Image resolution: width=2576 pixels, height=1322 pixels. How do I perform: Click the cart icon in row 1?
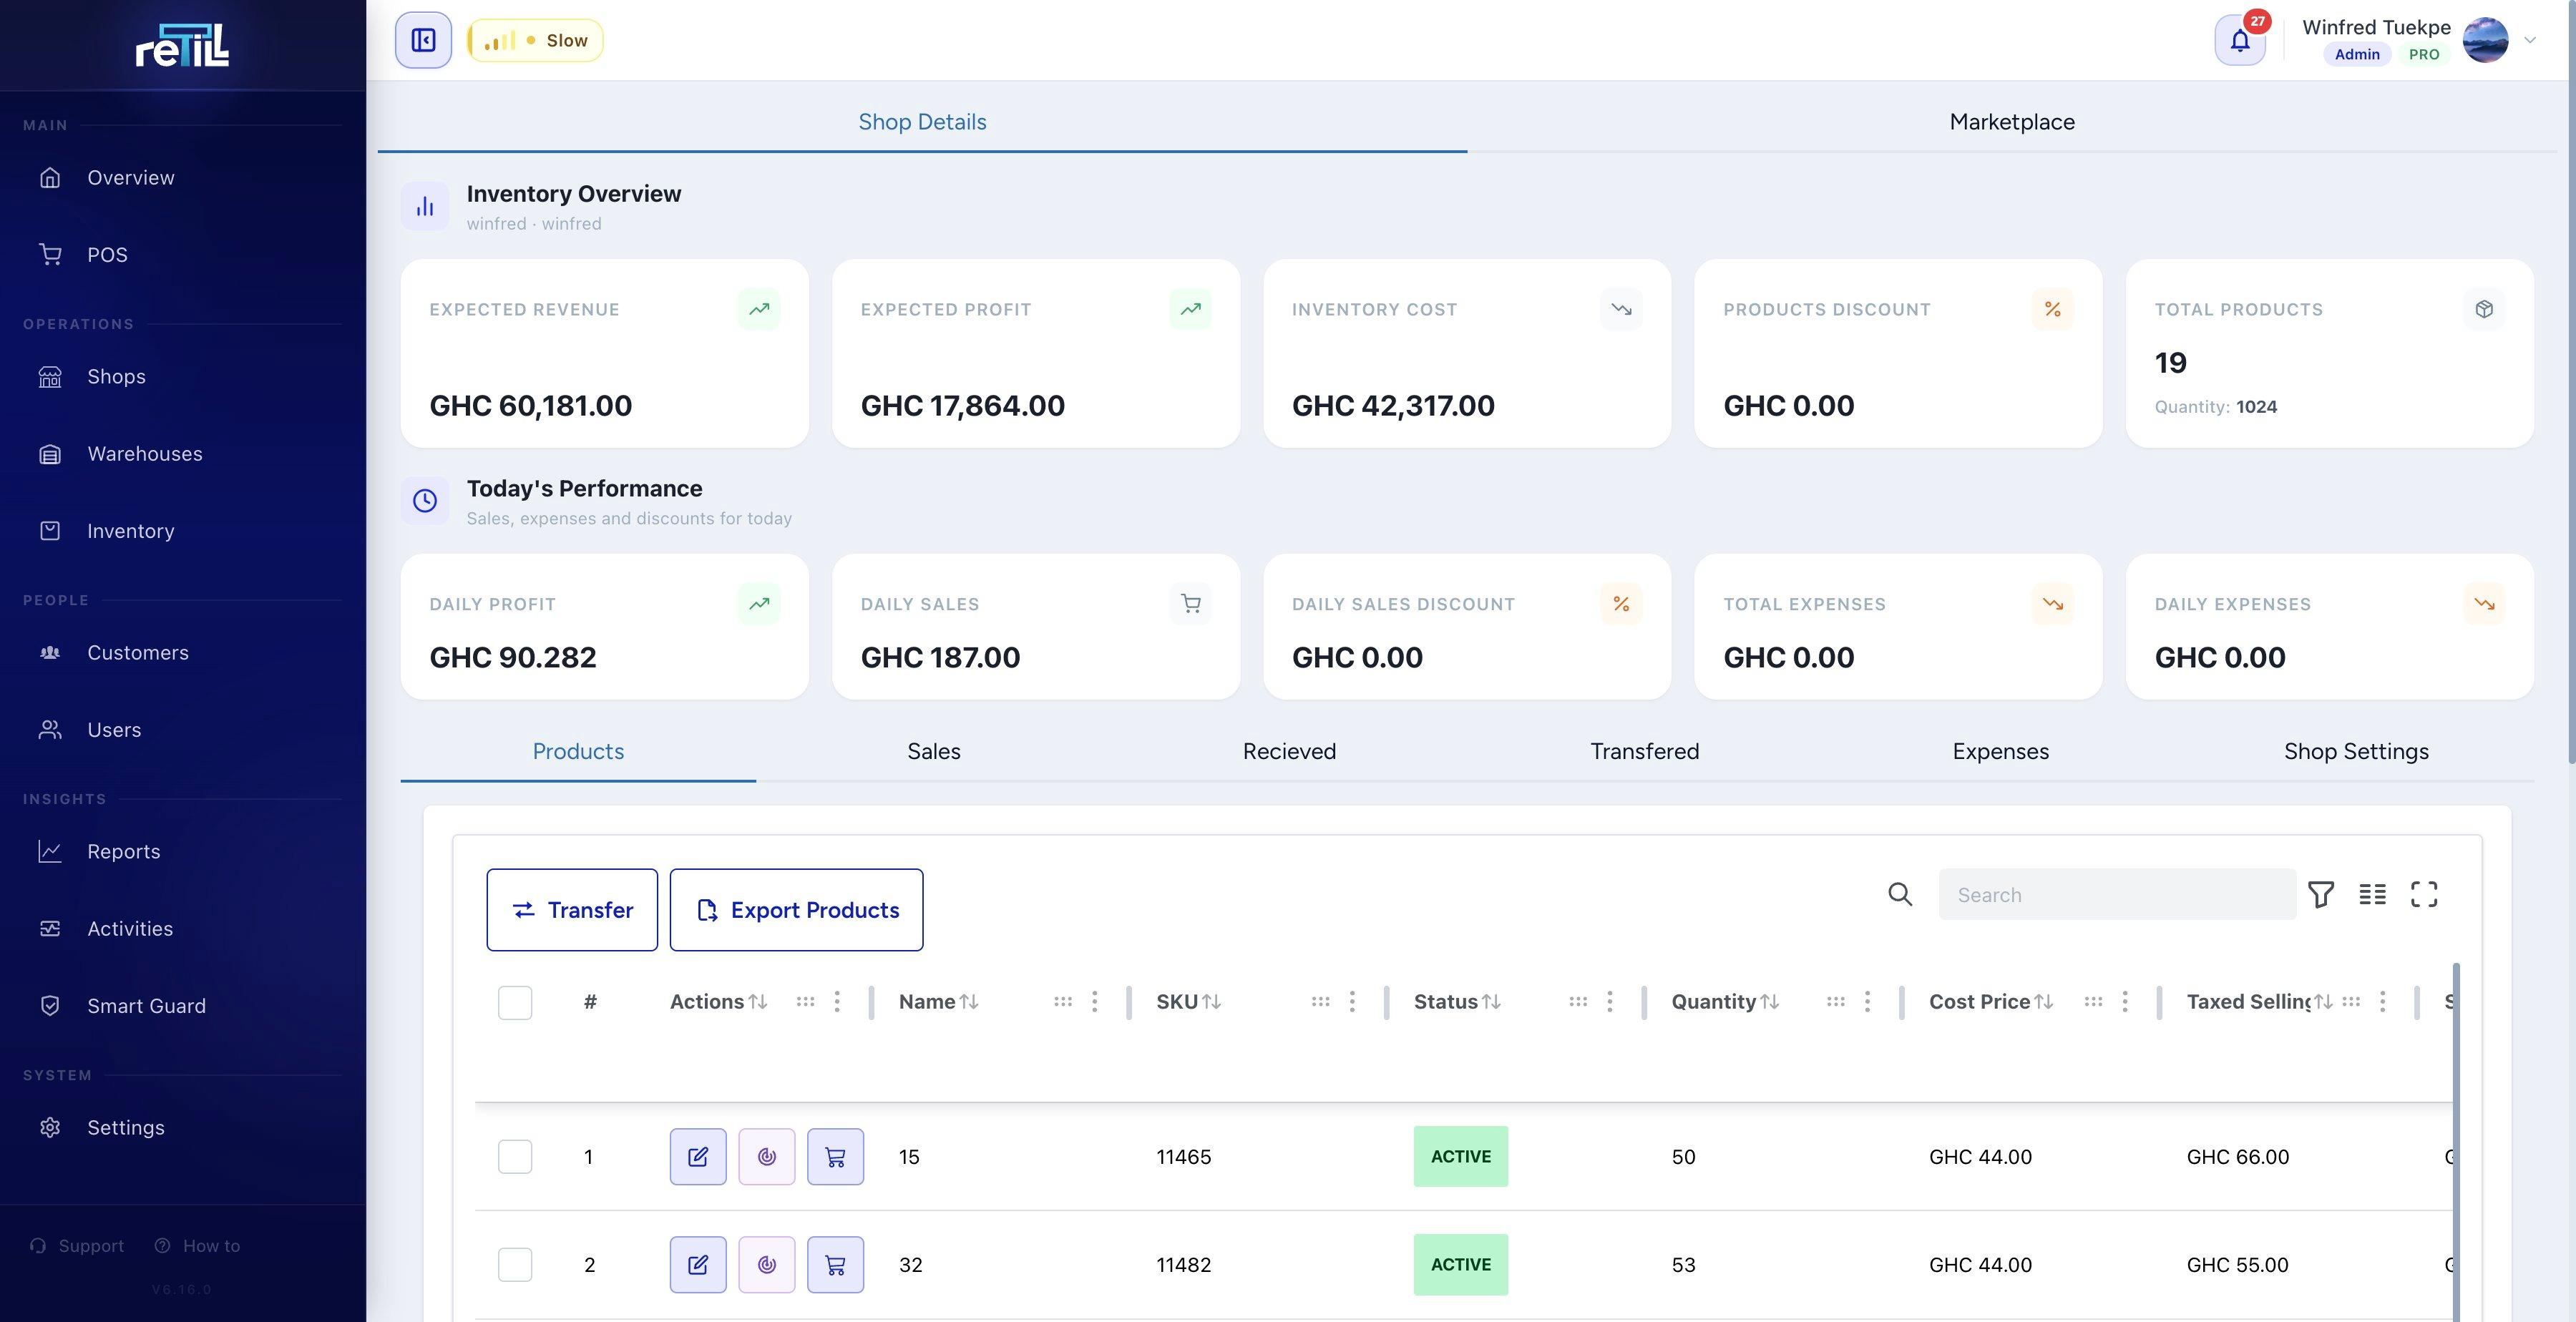(x=836, y=1157)
